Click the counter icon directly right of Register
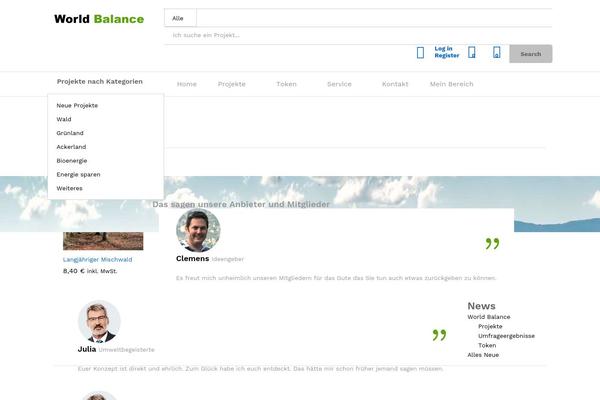 [x=472, y=52]
